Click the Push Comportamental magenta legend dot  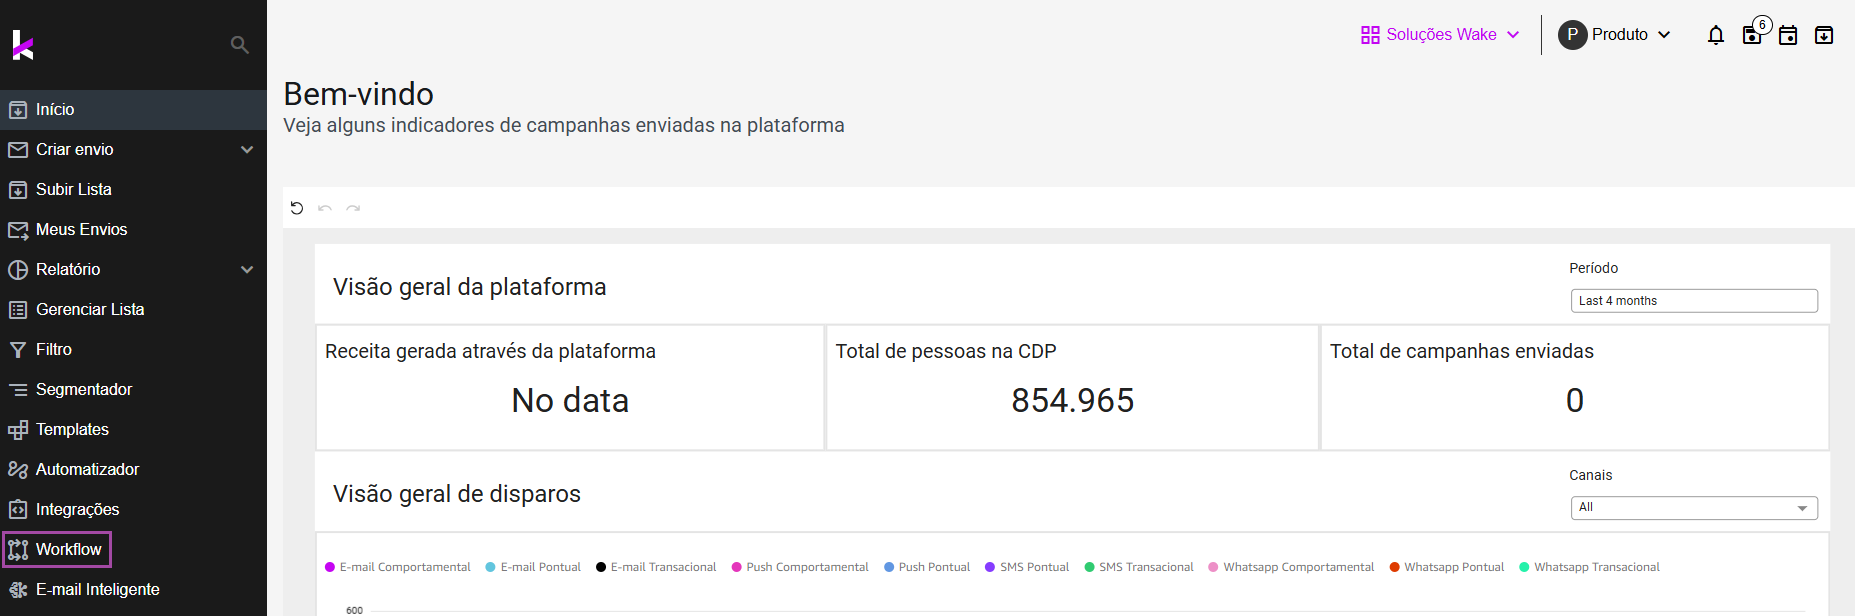point(737,567)
